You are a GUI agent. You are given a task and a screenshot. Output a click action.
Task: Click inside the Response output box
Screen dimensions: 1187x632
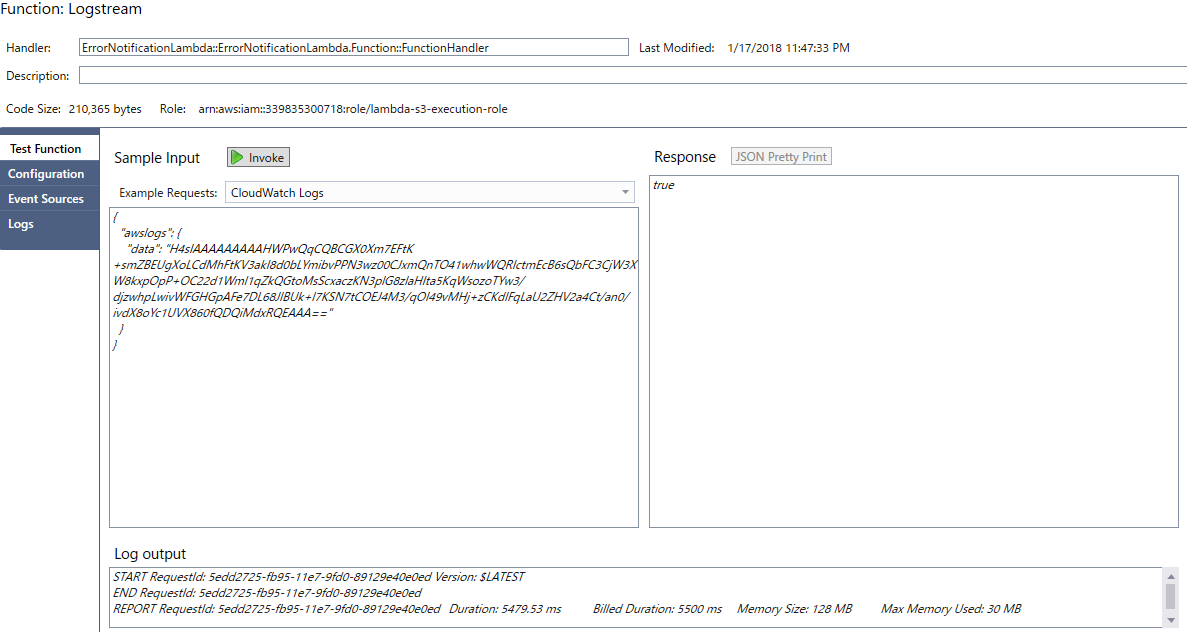point(914,351)
